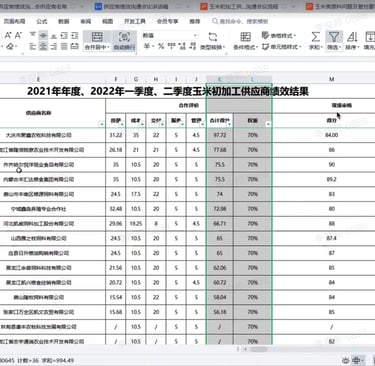This screenshot has height=366, width=375.
Task: Apply bottom vertical alignment
Action: click(x=53, y=36)
